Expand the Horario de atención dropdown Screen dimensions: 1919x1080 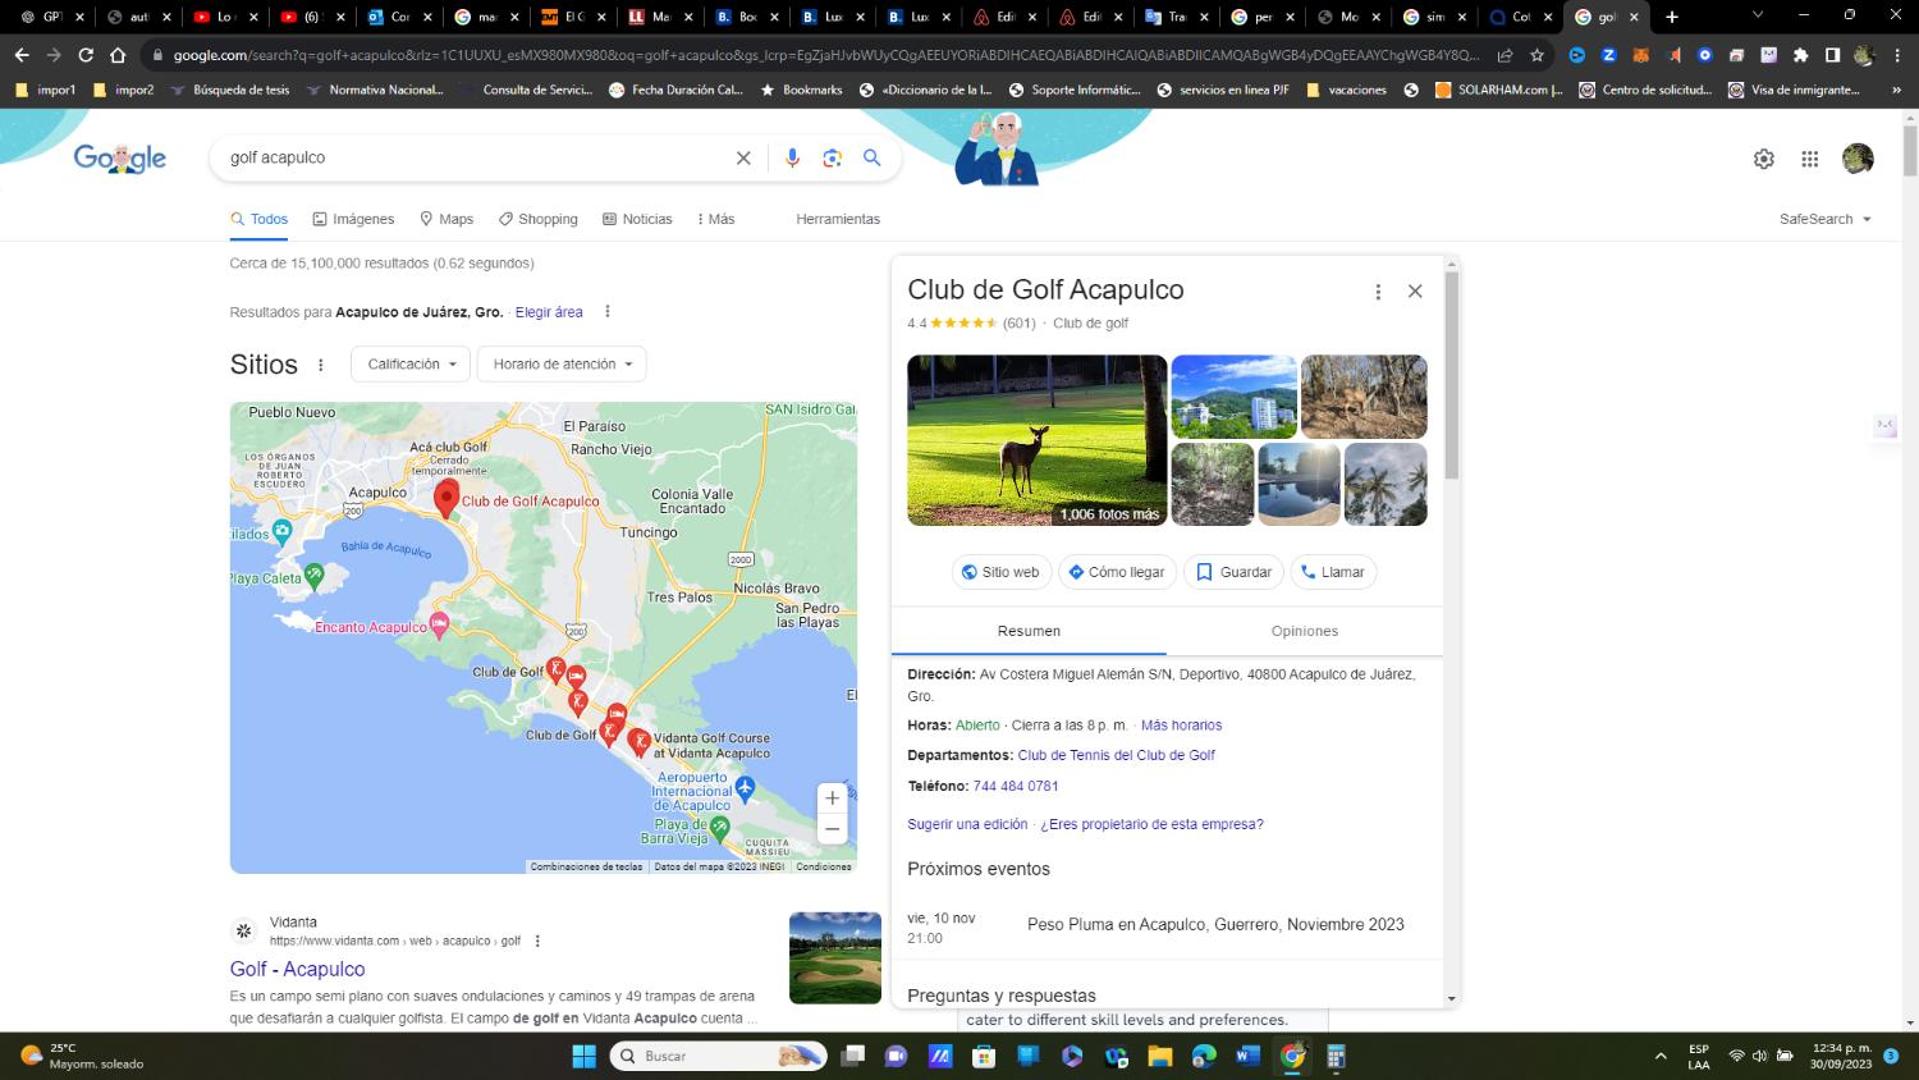pos(562,364)
